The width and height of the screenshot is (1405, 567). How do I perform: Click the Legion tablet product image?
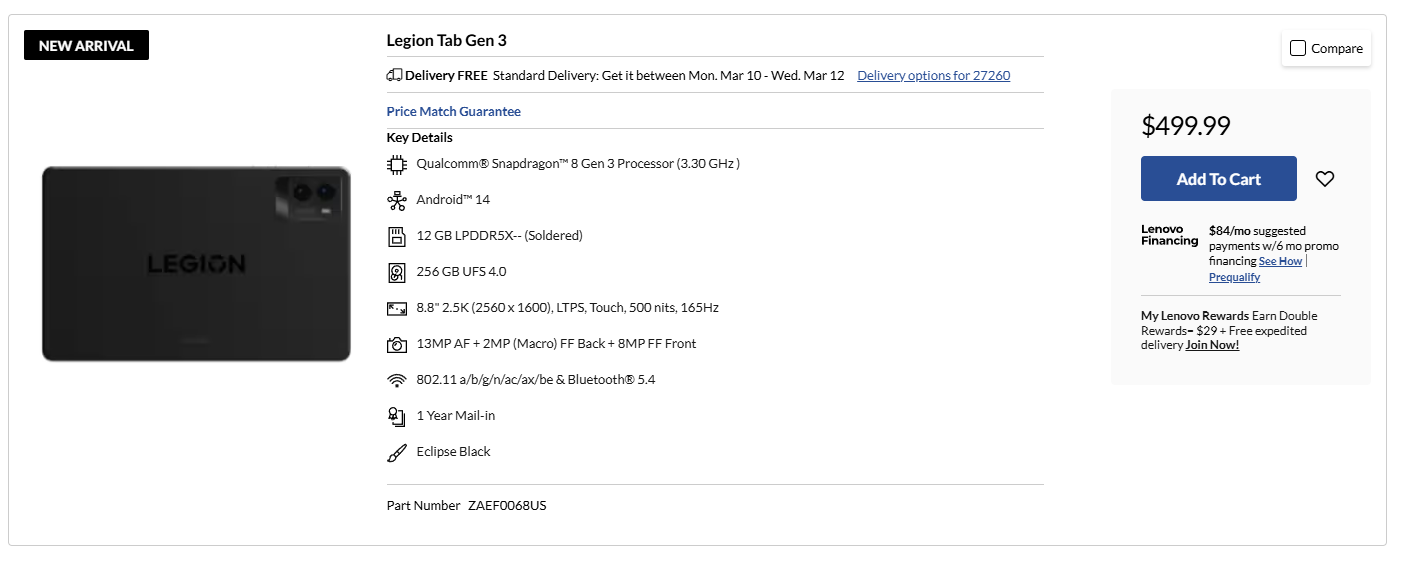[x=196, y=264]
